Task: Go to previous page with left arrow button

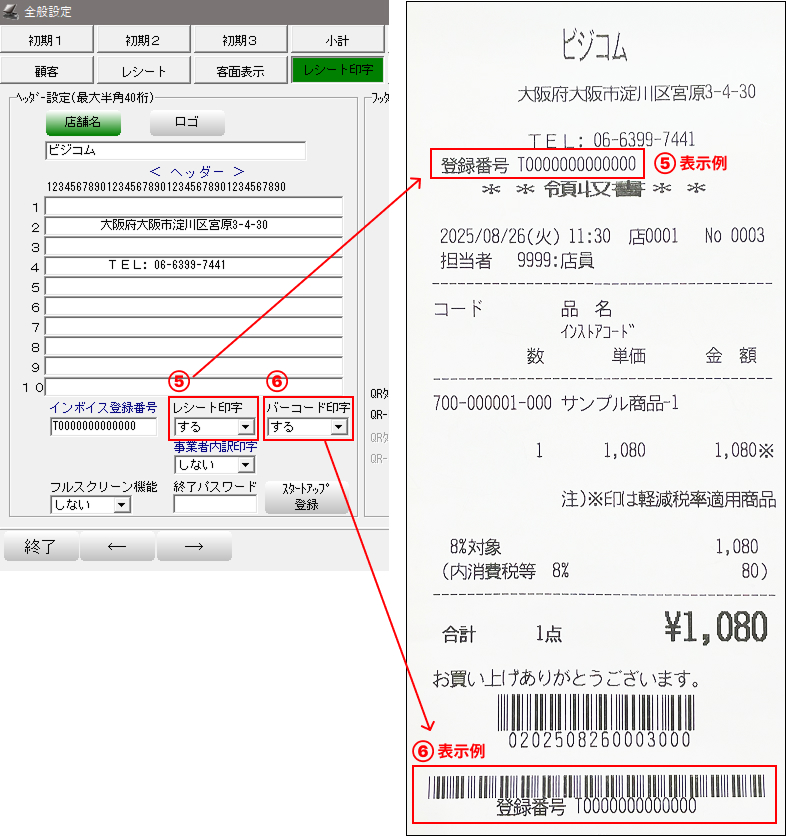Action: (117, 546)
